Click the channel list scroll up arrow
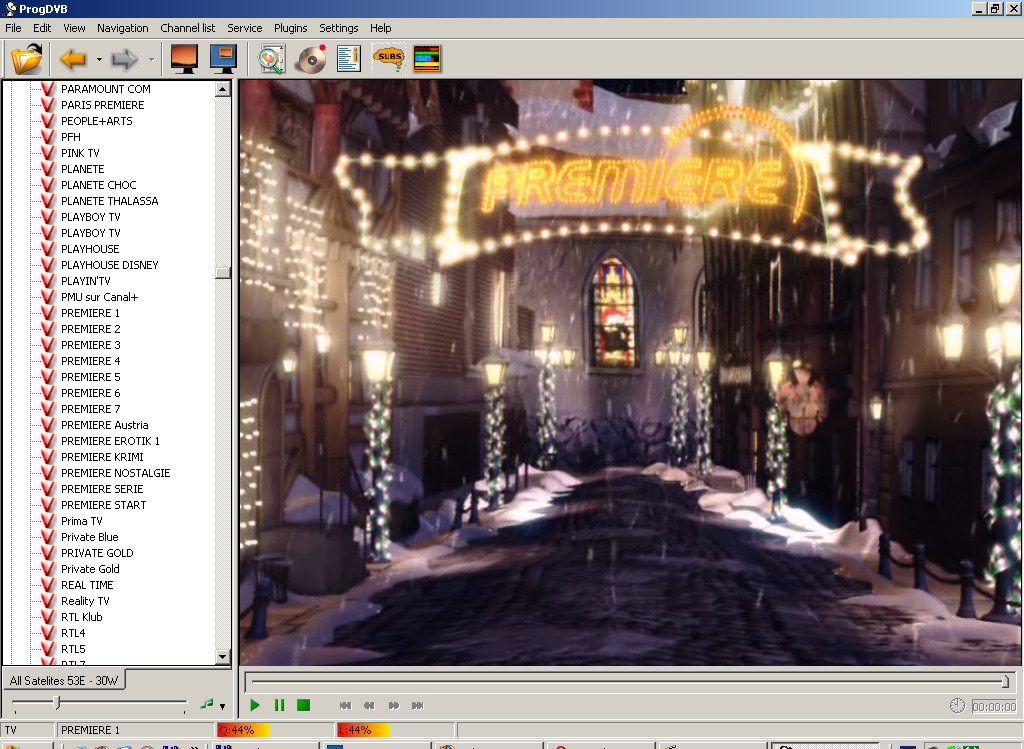The image size is (1024, 749). click(x=223, y=89)
